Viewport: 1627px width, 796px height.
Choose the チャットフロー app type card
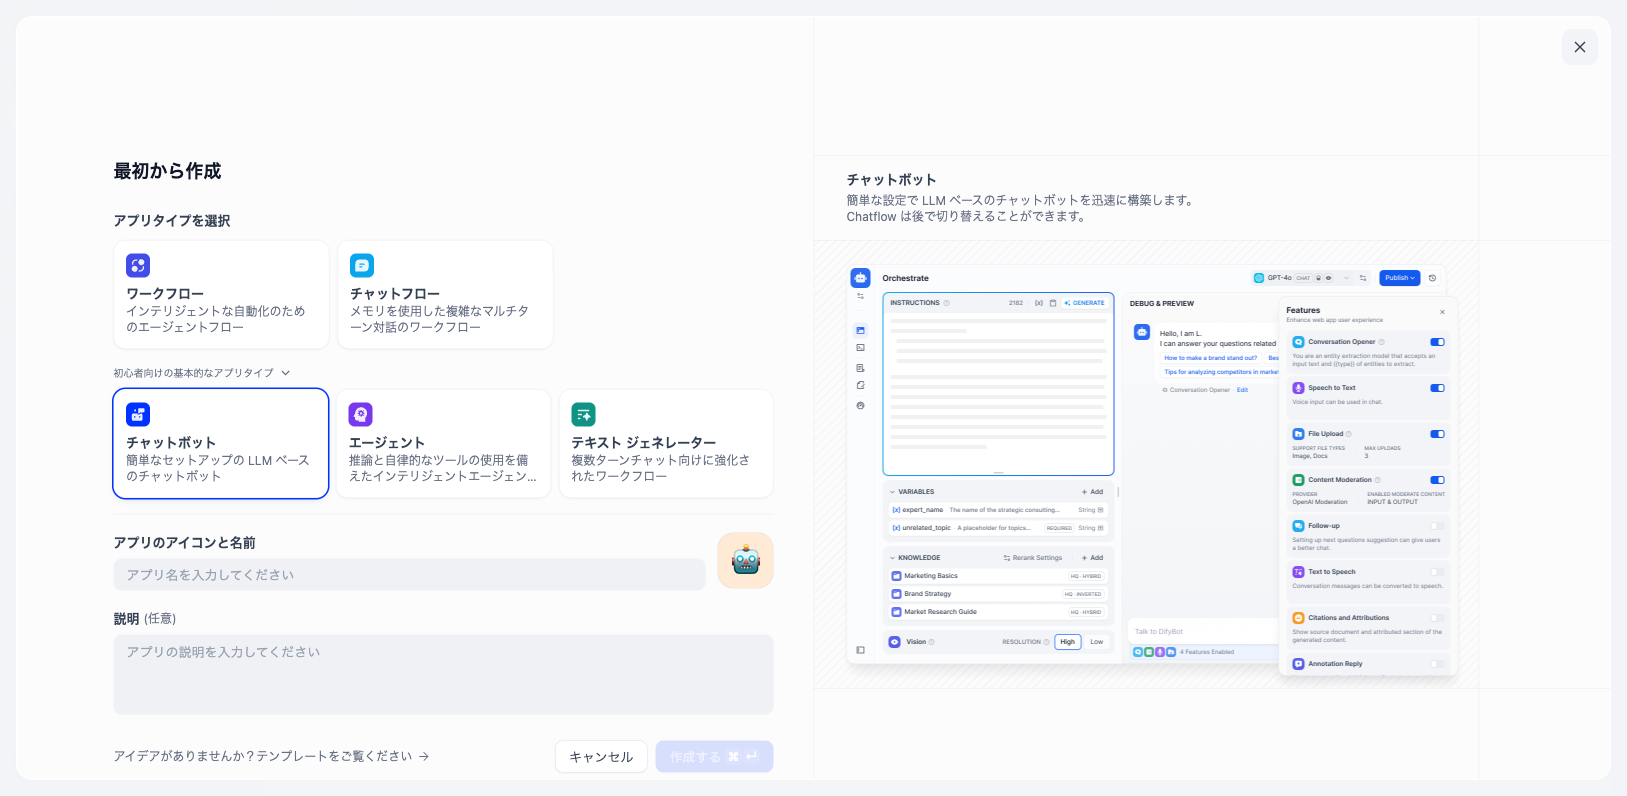point(445,295)
